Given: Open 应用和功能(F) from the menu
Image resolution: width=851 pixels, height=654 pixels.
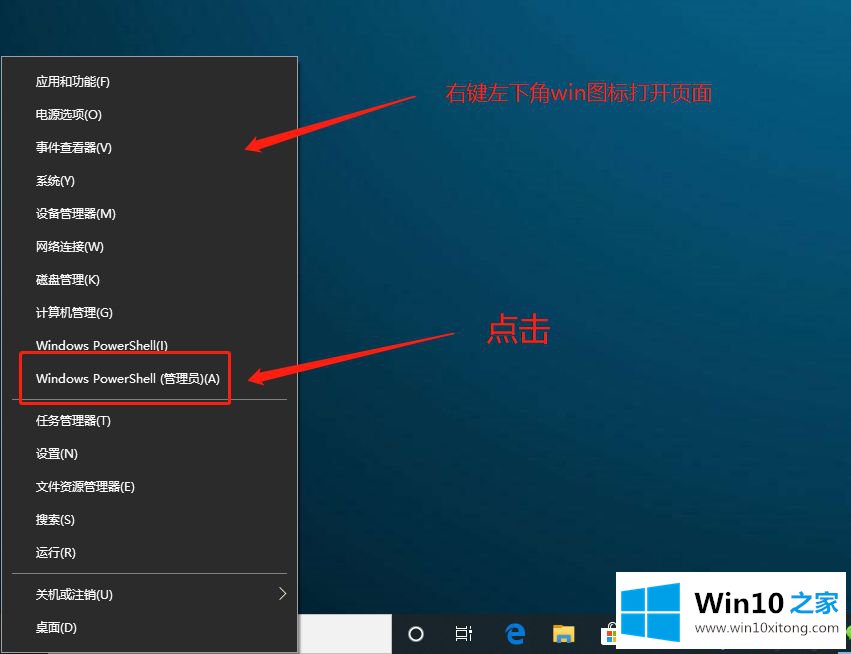Looking at the screenshot, I should point(73,81).
